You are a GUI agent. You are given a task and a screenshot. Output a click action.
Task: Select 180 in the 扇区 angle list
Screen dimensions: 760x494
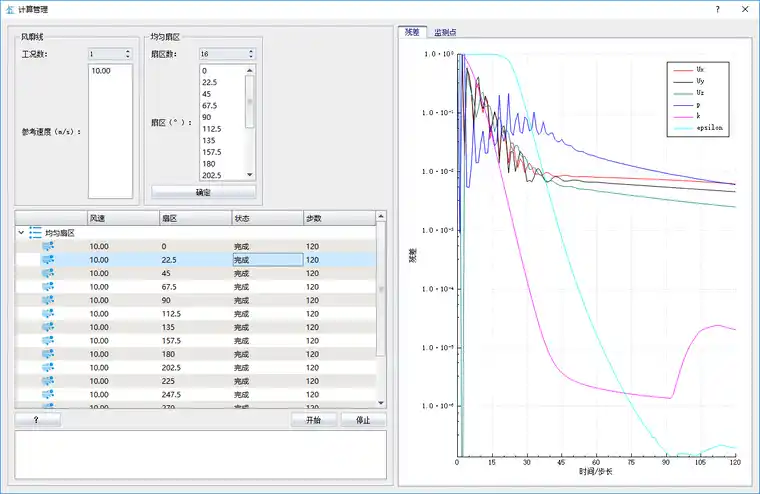click(x=208, y=164)
